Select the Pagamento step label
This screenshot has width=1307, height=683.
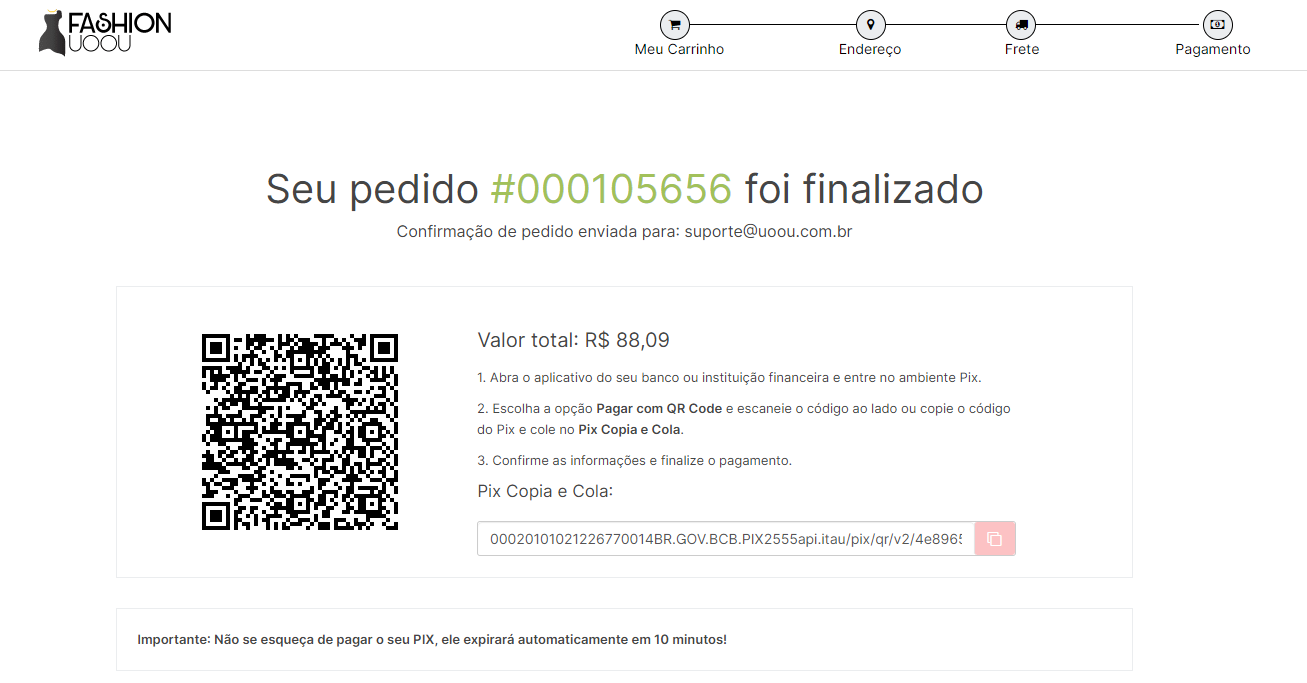pyautogui.click(x=1213, y=49)
